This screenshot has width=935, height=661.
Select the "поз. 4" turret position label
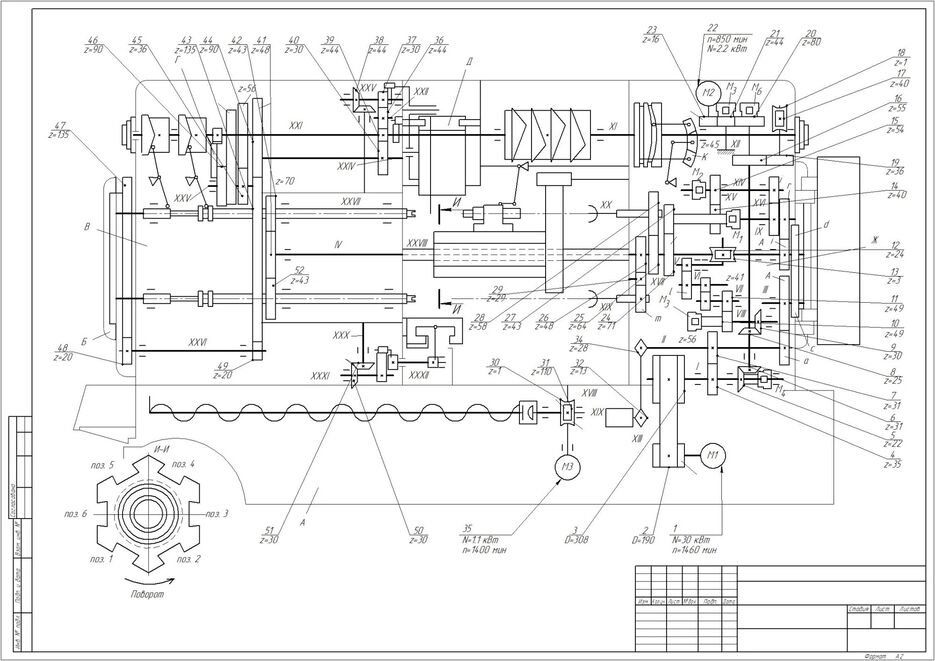click(184, 464)
